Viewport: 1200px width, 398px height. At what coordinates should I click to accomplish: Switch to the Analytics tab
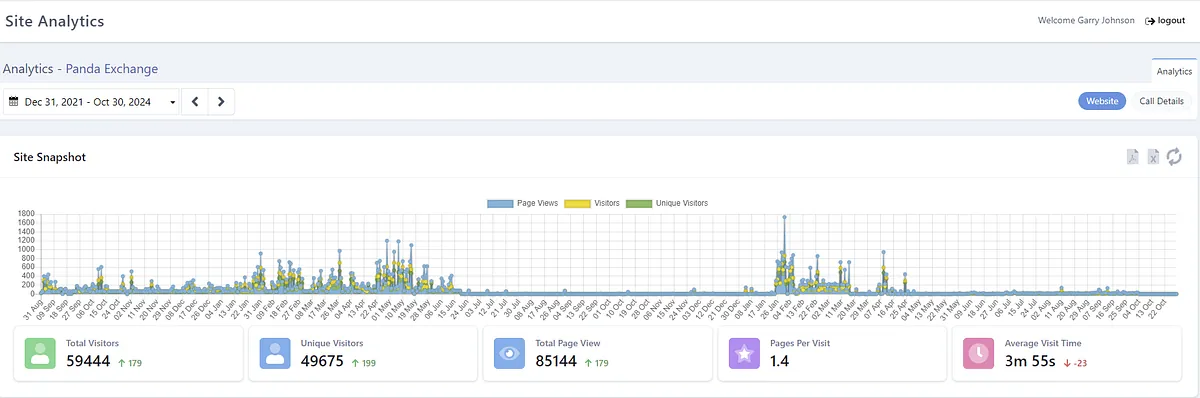[x=1174, y=71]
